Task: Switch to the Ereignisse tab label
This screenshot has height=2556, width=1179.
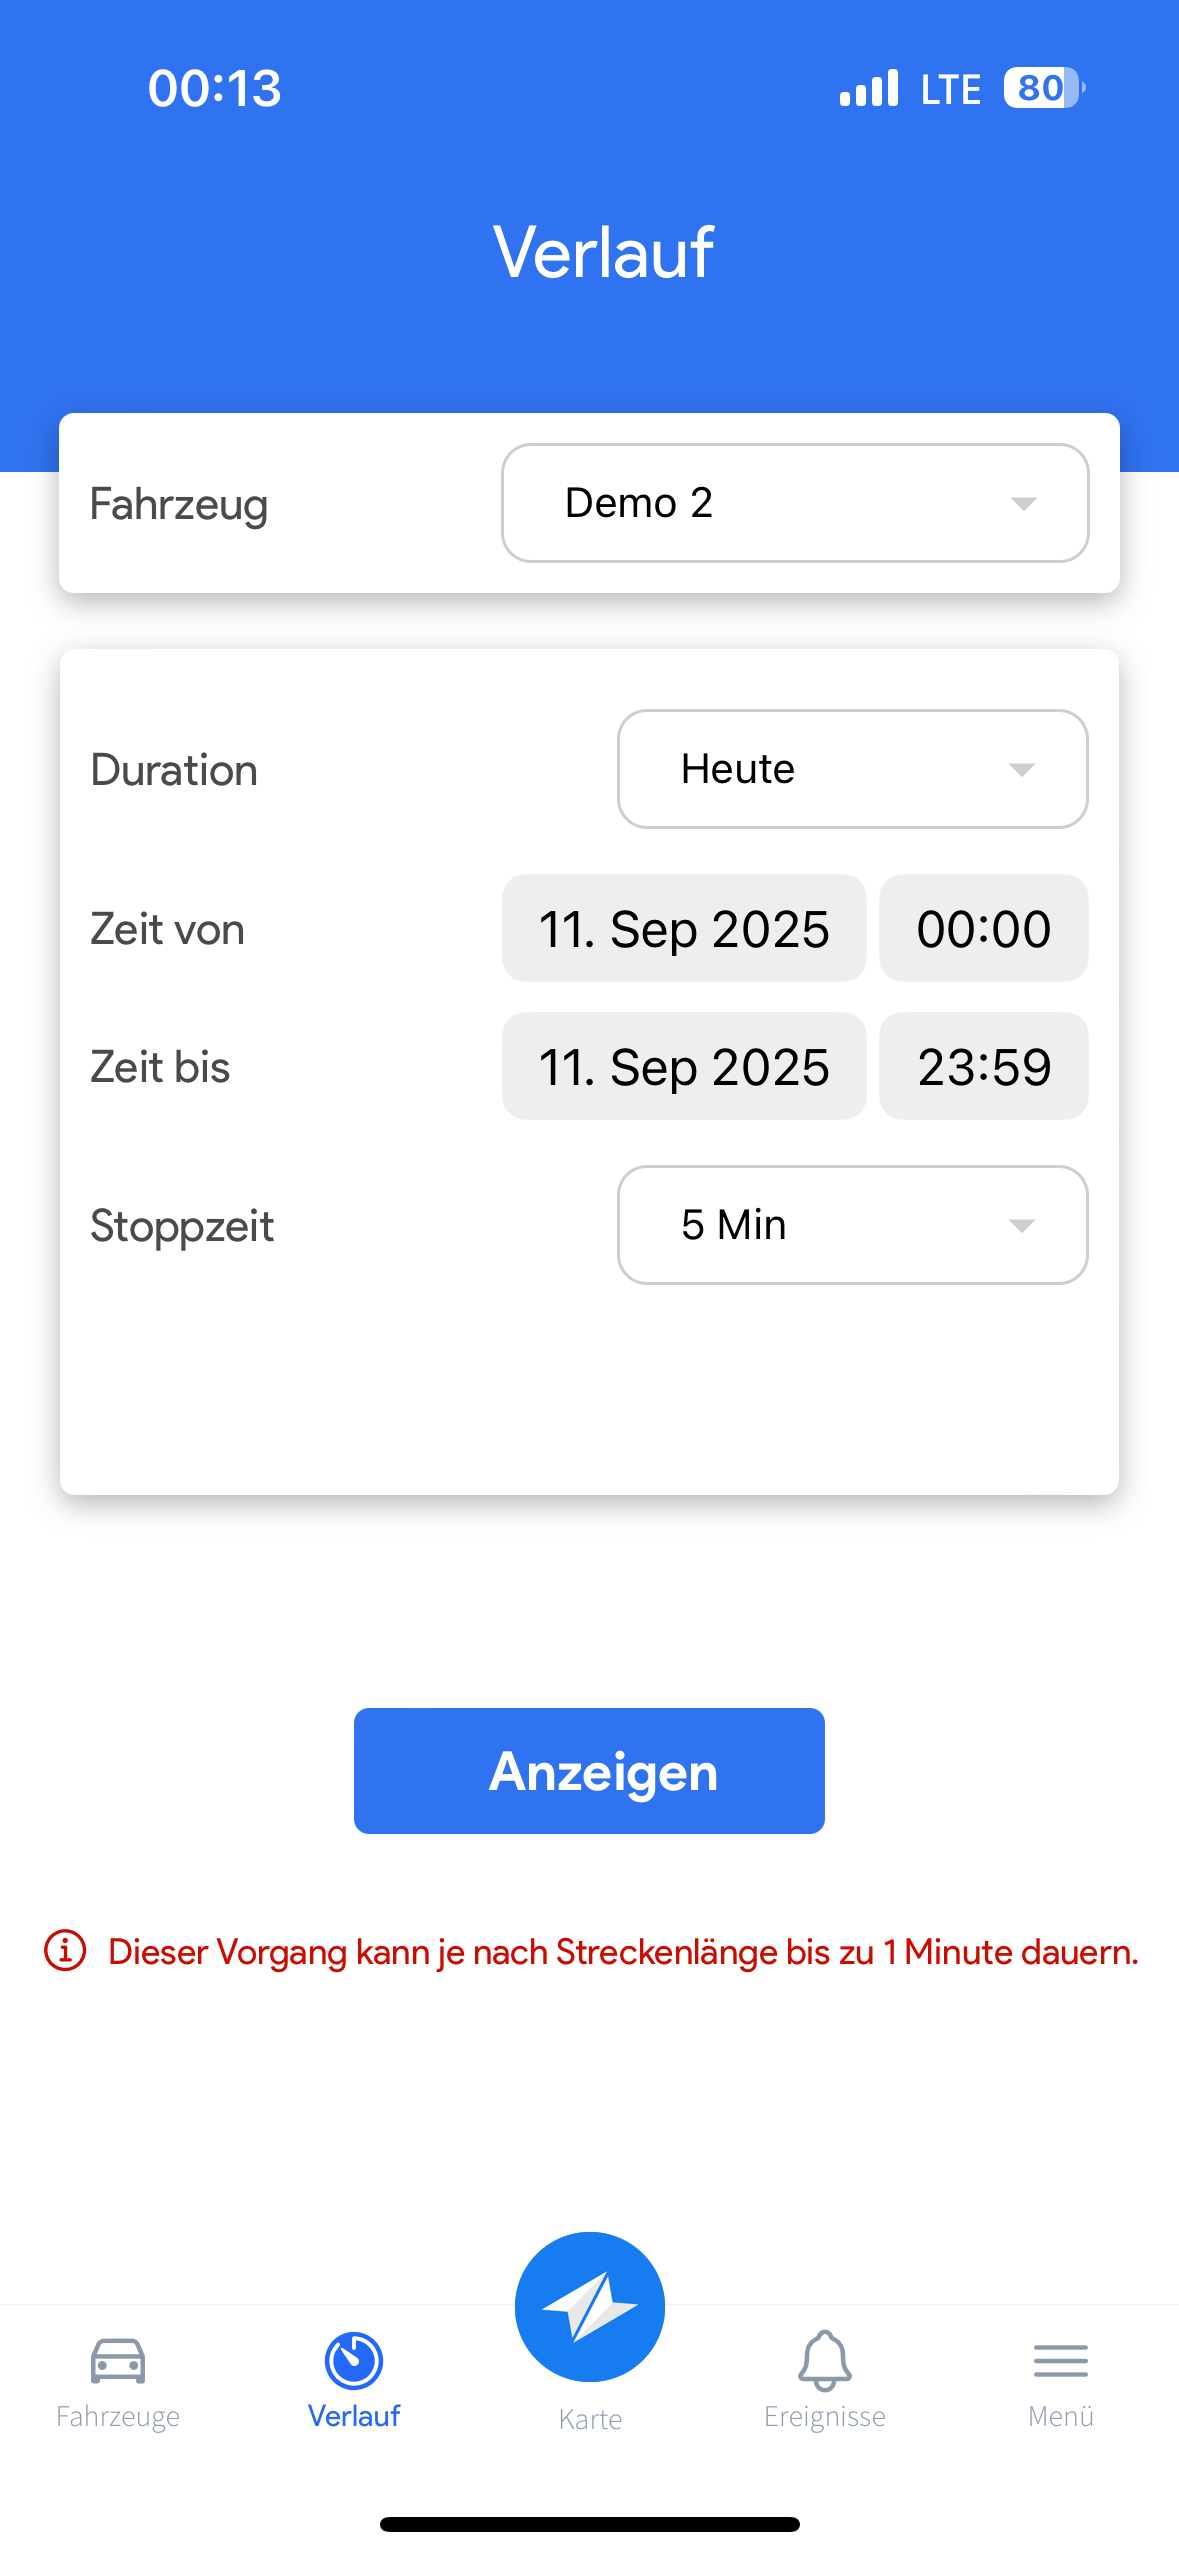Action: pos(825,2416)
